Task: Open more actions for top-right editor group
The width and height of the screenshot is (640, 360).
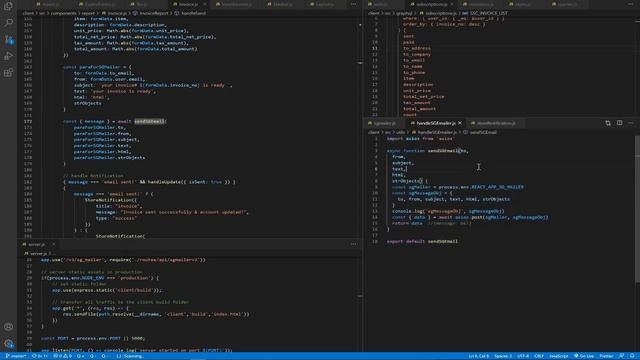Action: [x=631, y=4]
